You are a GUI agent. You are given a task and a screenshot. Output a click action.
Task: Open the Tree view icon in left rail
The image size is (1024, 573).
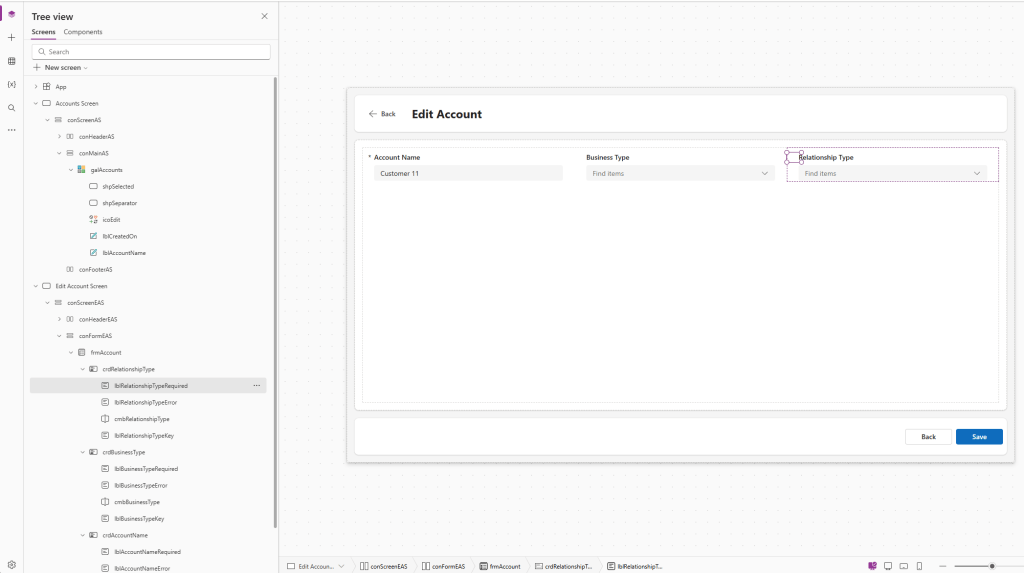12,14
